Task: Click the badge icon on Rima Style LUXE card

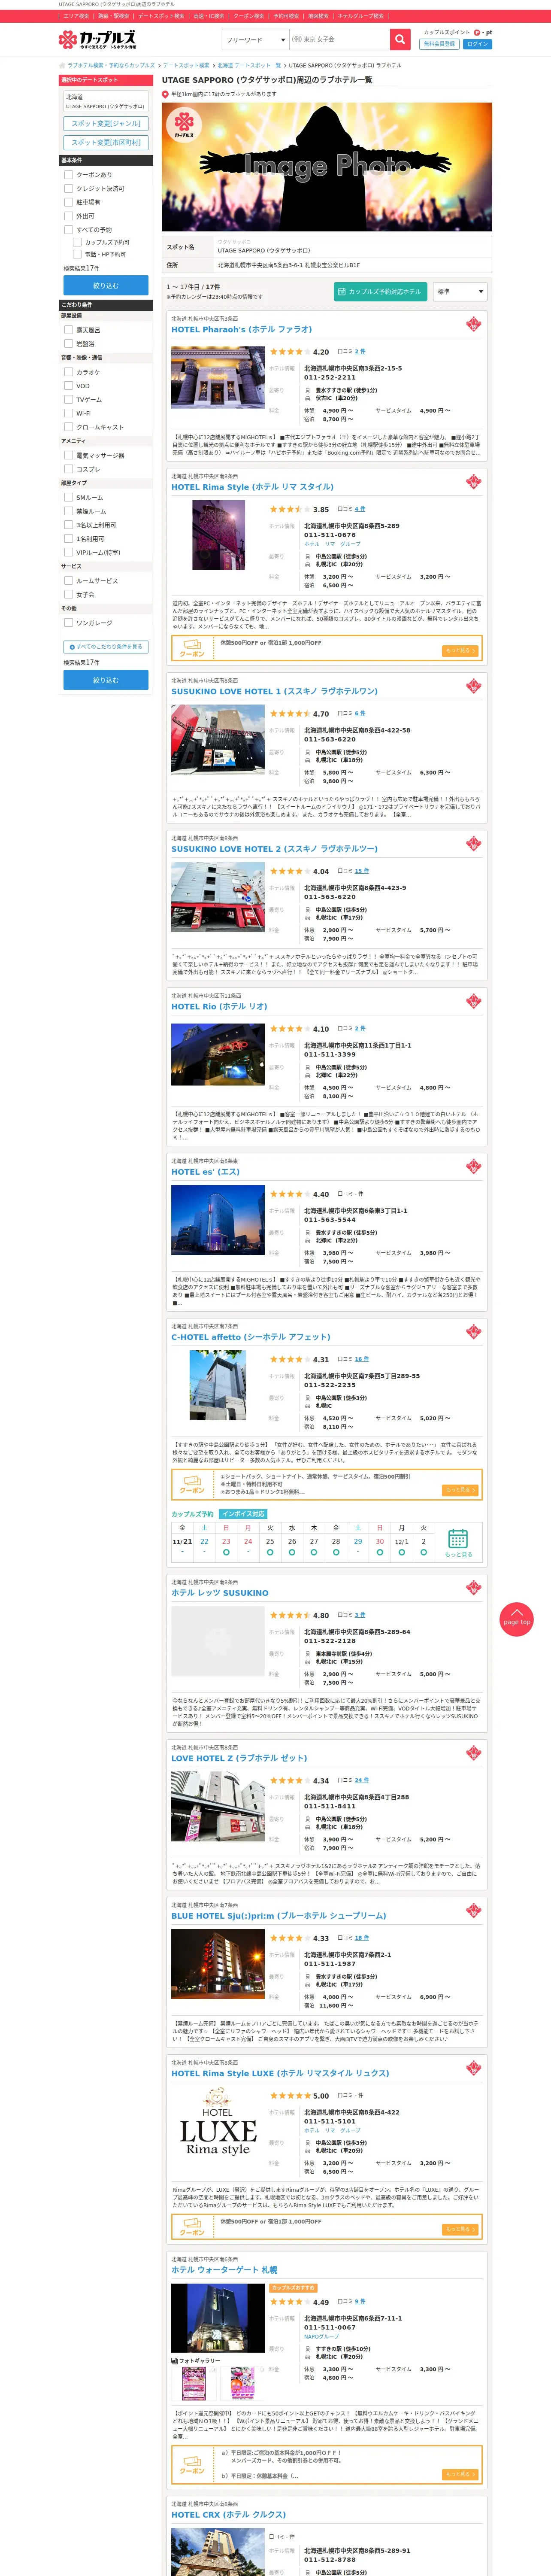Action: (474, 2068)
